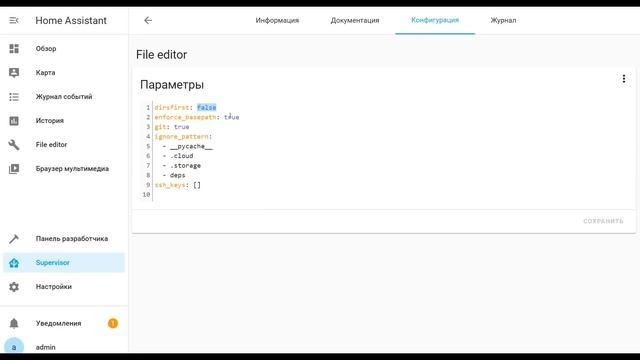Open Браузер мультимедиа in the sidebar
Image resolution: width=640 pixels, height=360 pixels.
tap(64, 169)
